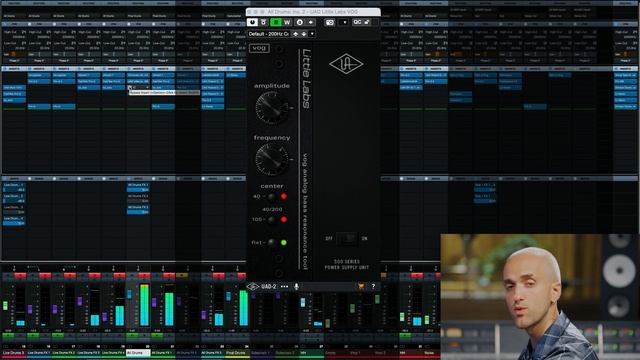
Task: Click the All Drums channel fader
Action: pyautogui.click(x=129, y=295)
